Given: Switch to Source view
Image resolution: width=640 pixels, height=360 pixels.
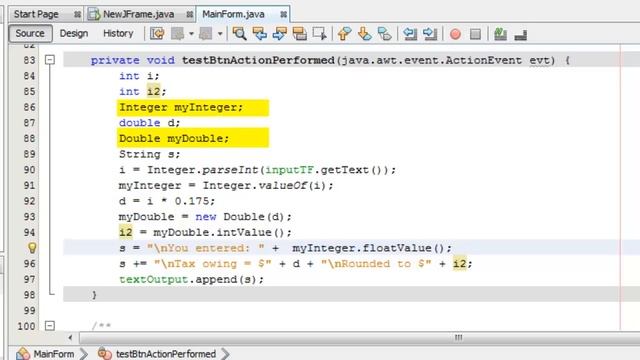Looking at the screenshot, I should click(x=30, y=33).
